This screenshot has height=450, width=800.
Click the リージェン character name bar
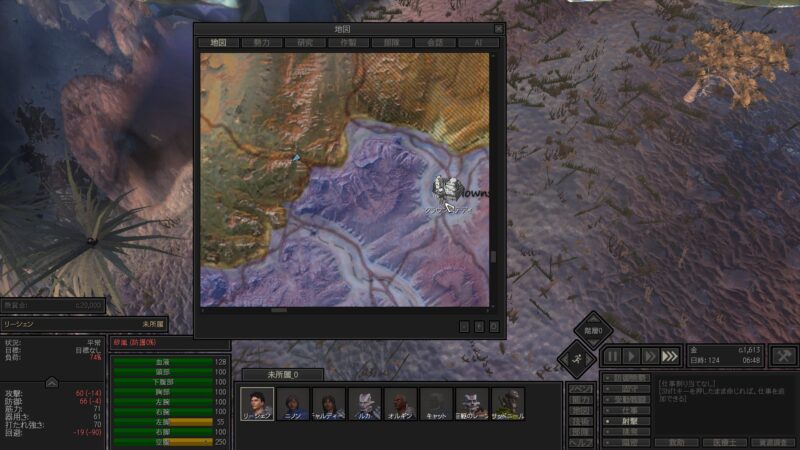(x=84, y=324)
